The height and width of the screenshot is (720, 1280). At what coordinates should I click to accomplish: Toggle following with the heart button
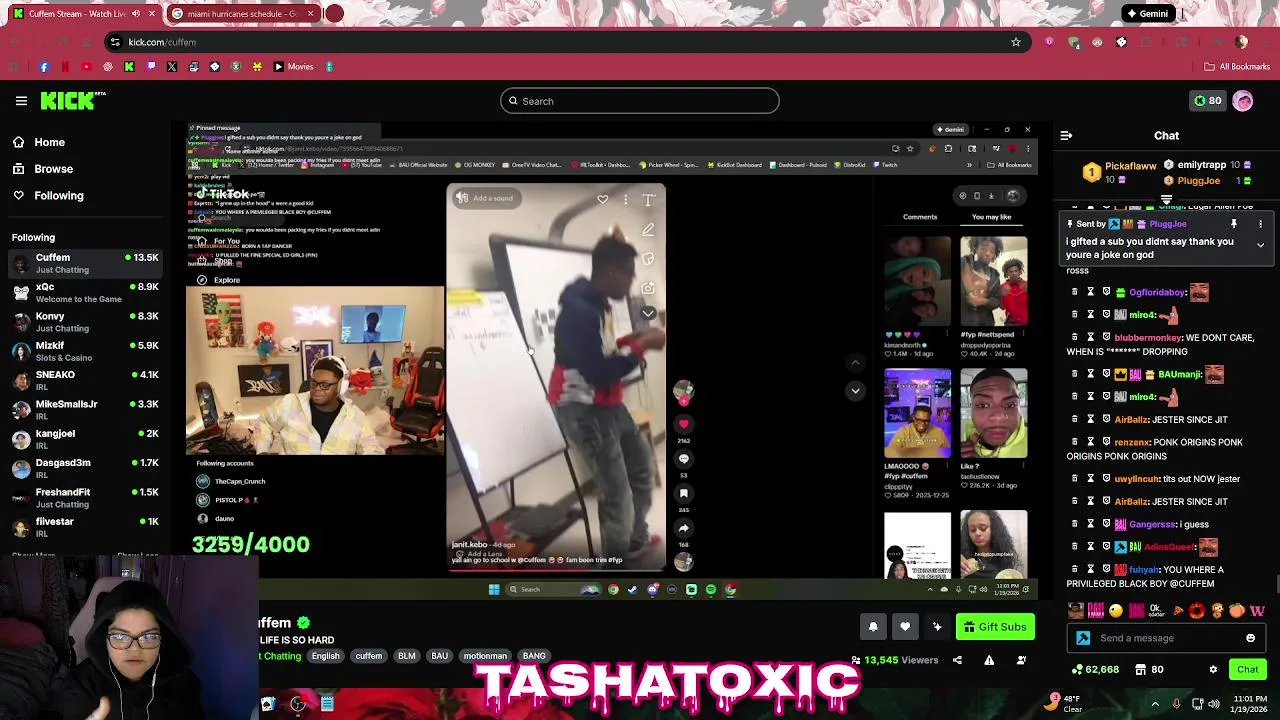click(x=905, y=627)
